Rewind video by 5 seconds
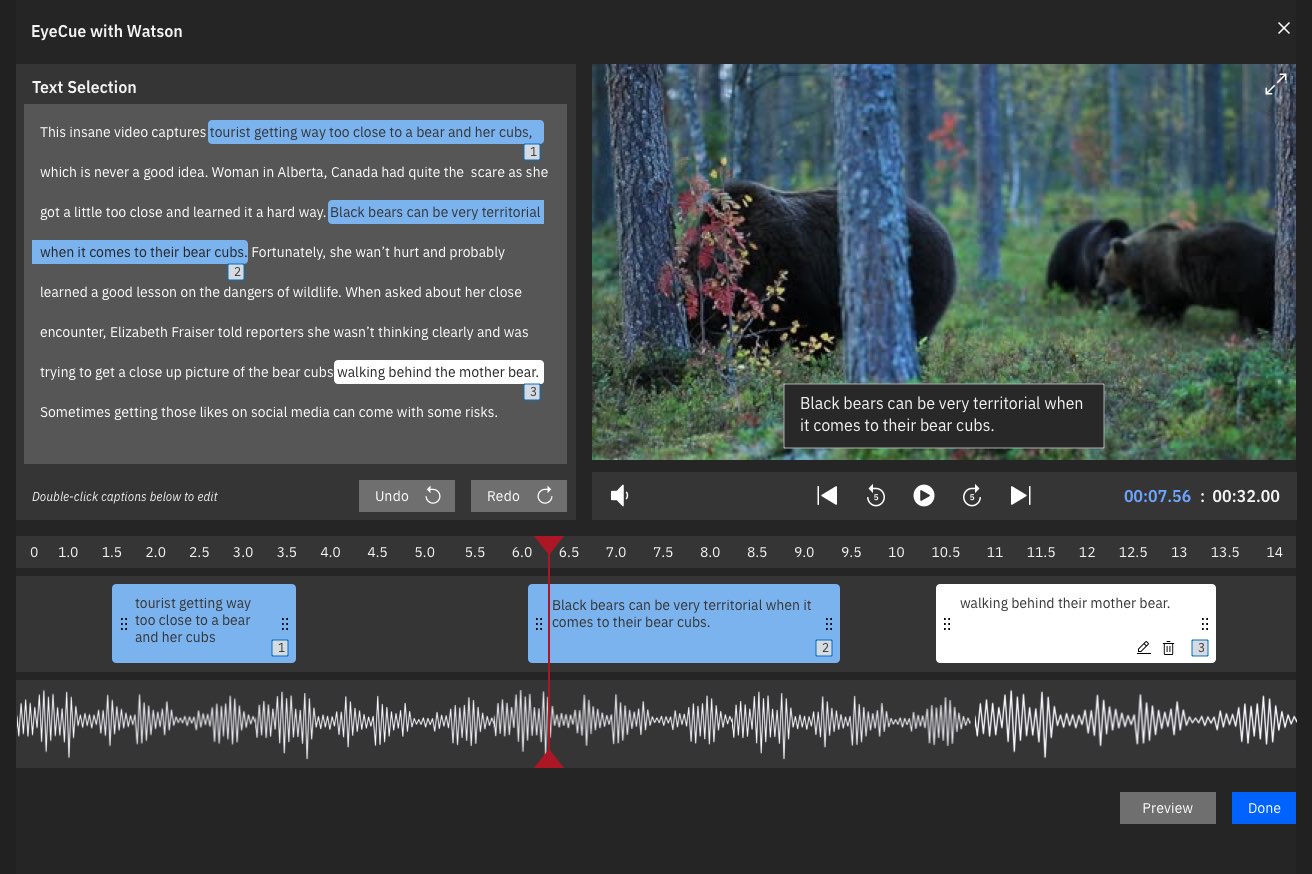This screenshot has width=1312, height=874. click(875, 496)
